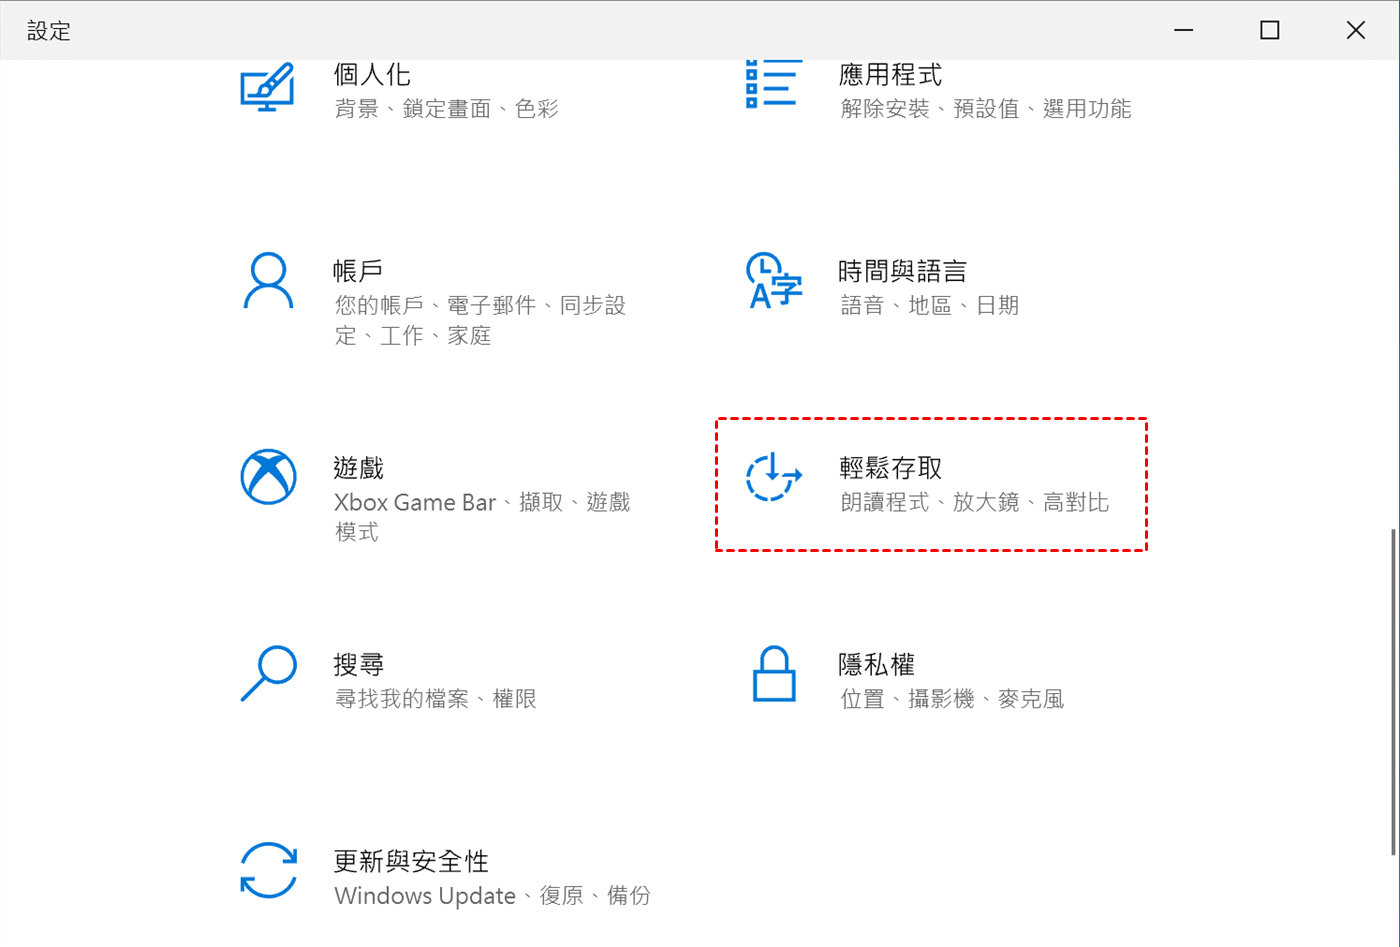Open 更新與安全性 settings title
The image size is (1400, 947).
[411, 861]
